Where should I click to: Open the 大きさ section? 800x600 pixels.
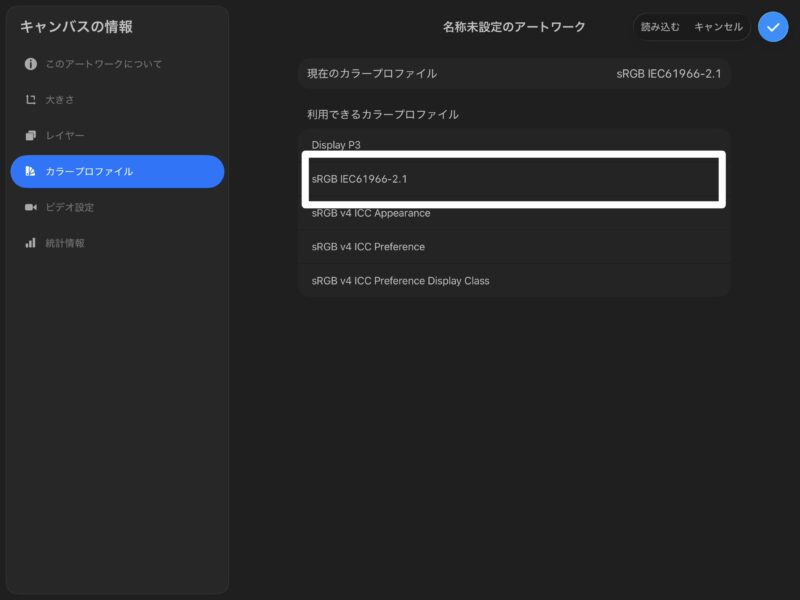[117, 99]
